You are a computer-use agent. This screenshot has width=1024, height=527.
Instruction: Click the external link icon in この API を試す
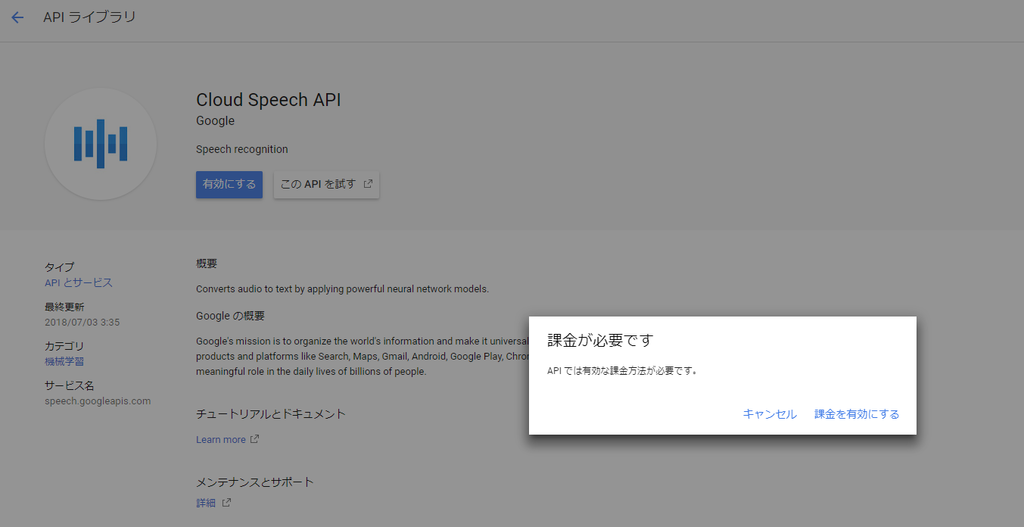368,184
